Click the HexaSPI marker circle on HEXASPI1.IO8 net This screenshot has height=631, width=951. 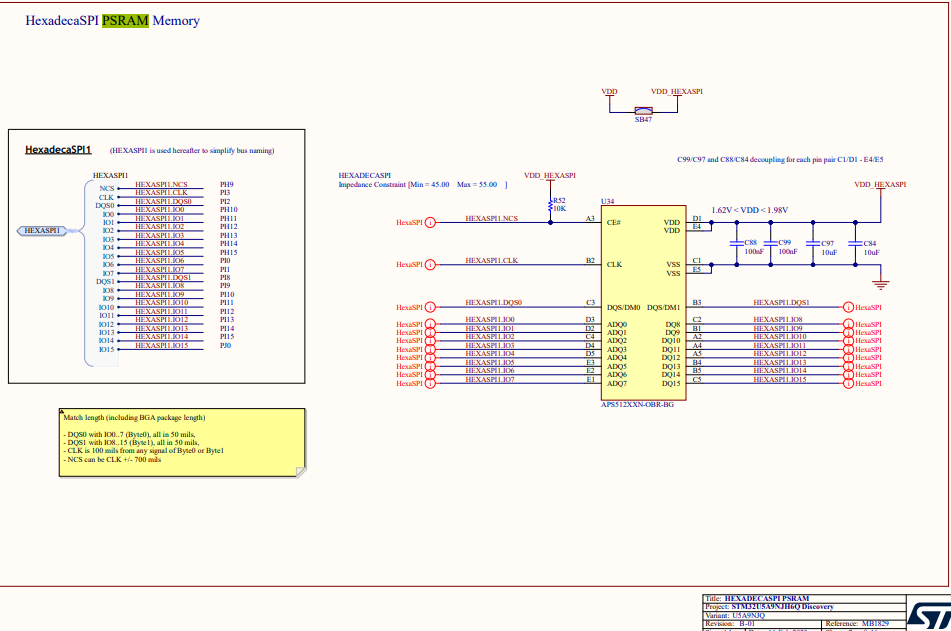tap(849, 325)
